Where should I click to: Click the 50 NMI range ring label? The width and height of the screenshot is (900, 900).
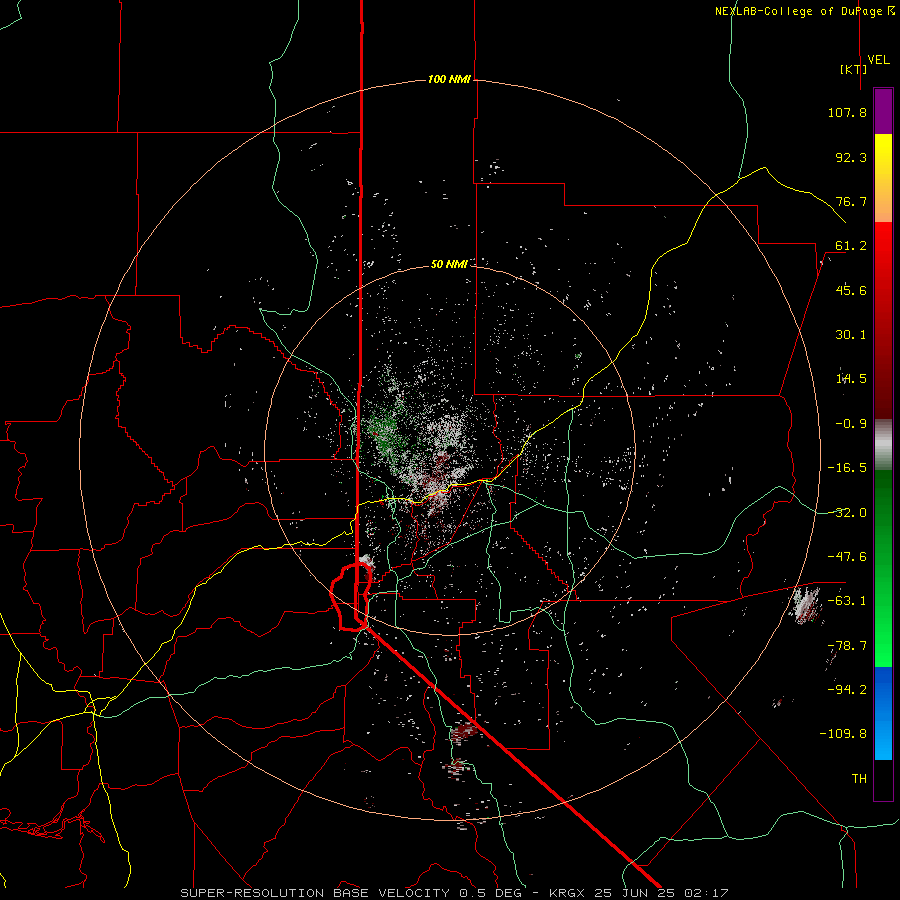(449, 264)
